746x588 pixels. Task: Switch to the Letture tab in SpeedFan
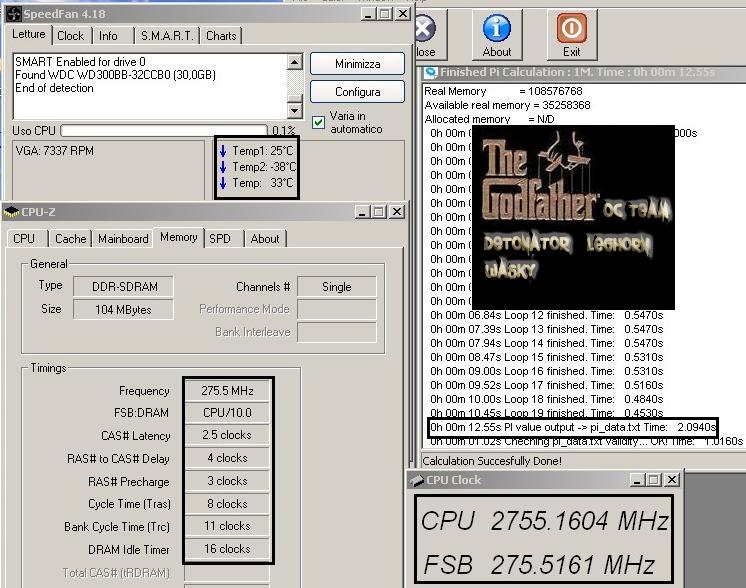(29, 34)
